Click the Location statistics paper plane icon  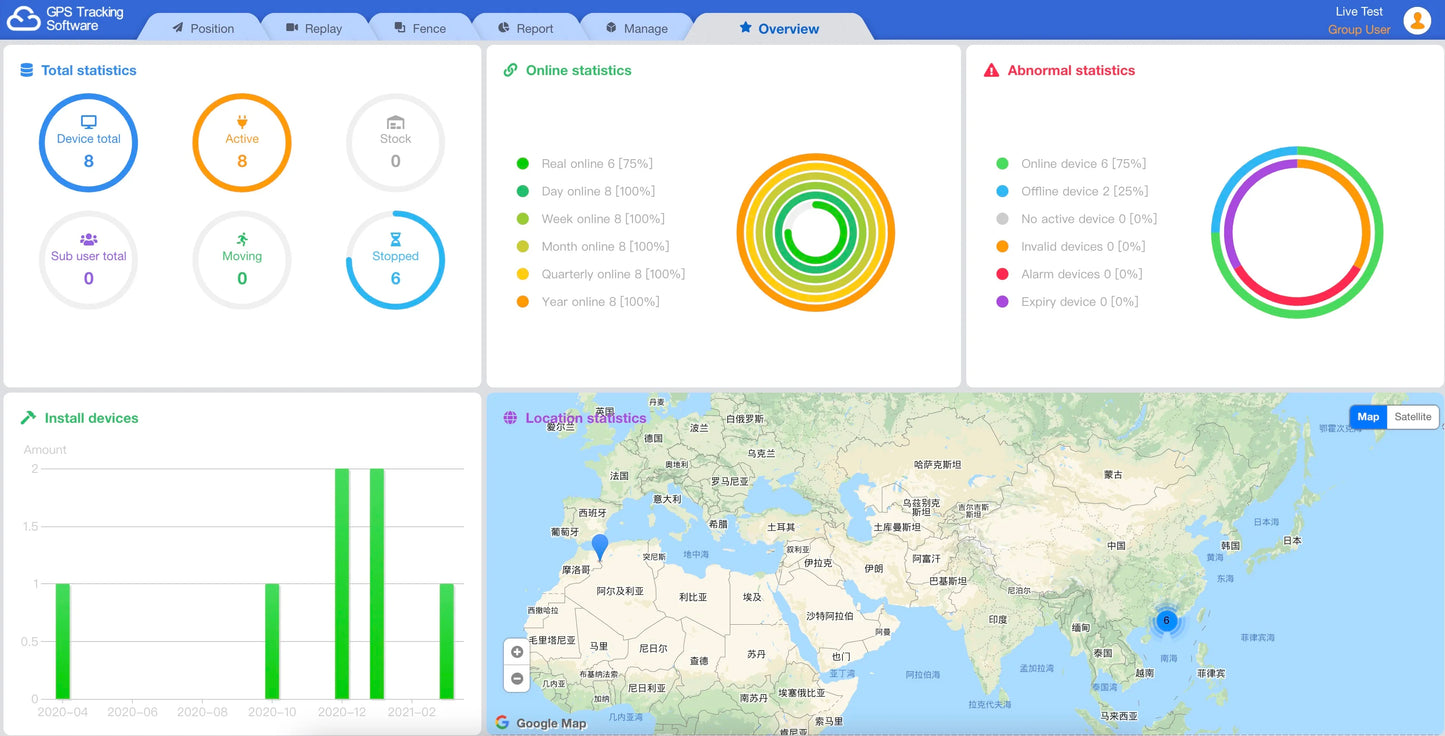pyautogui.click(x=513, y=418)
